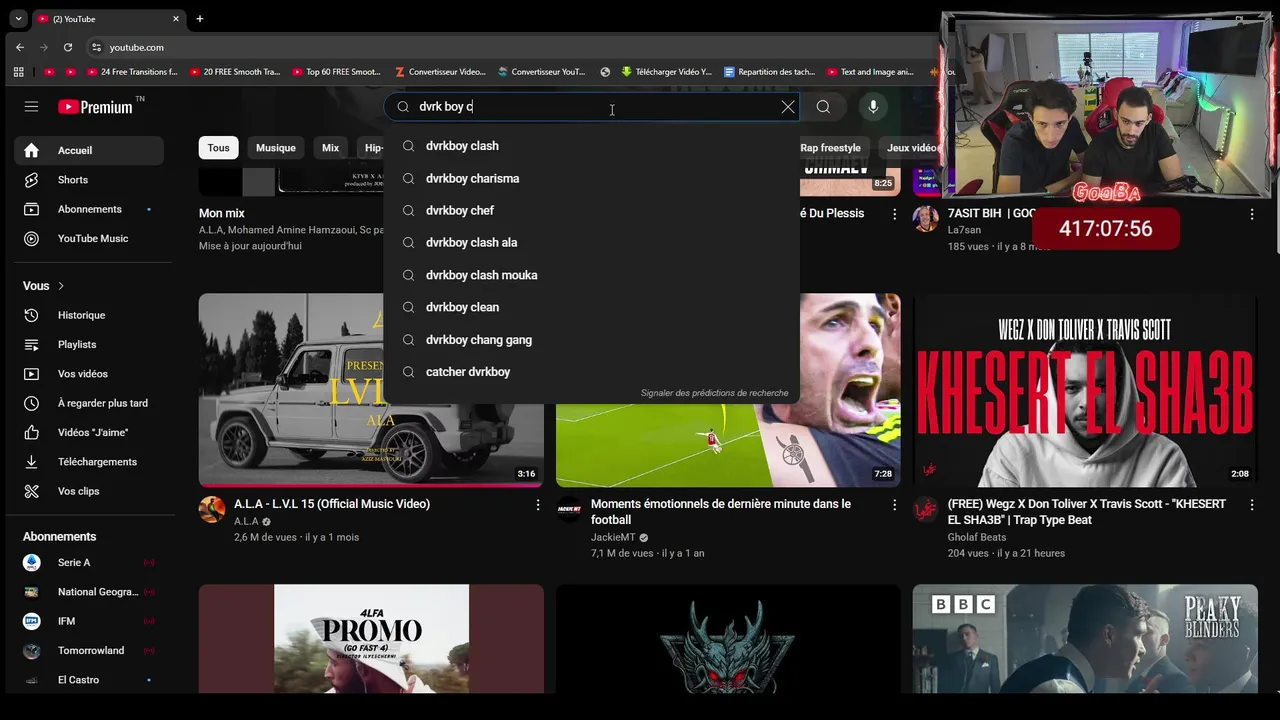Screen dimensions: 1280x720
Task: Open the Chrome apps grid in the bookmarks bar
Action: point(18,72)
